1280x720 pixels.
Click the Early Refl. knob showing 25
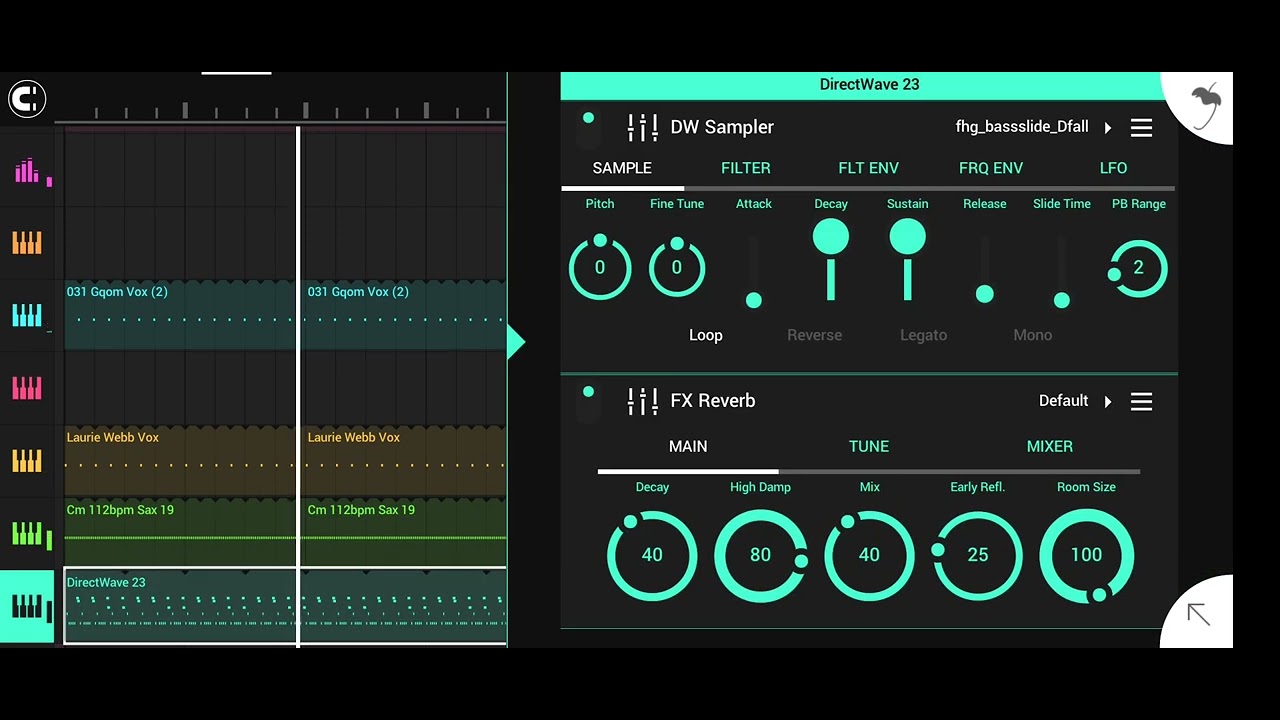click(977, 555)
